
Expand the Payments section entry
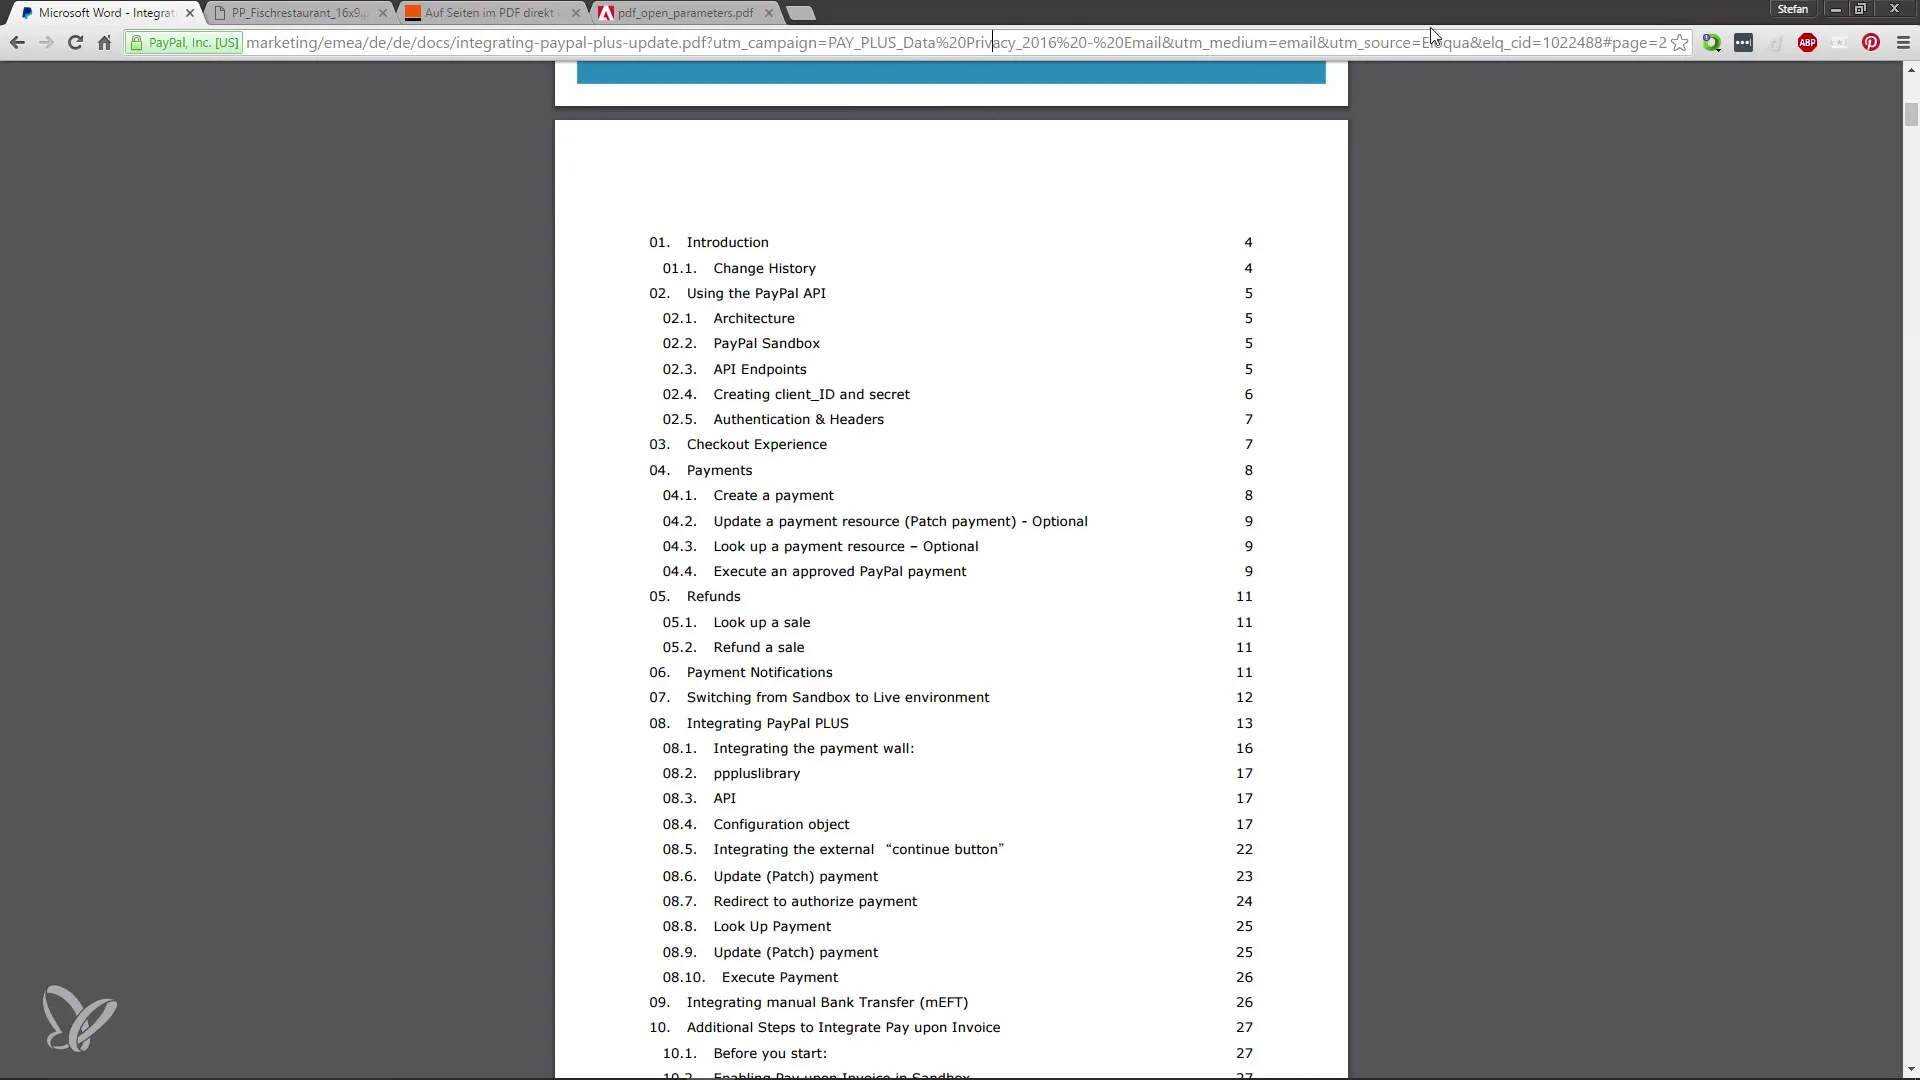(717, 468)
